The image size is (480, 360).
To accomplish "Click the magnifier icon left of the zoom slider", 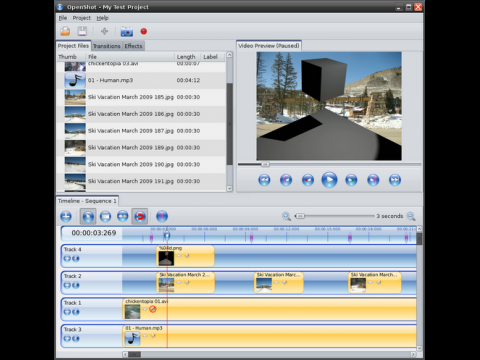I will pyautogui.click(x=286, y=216).
